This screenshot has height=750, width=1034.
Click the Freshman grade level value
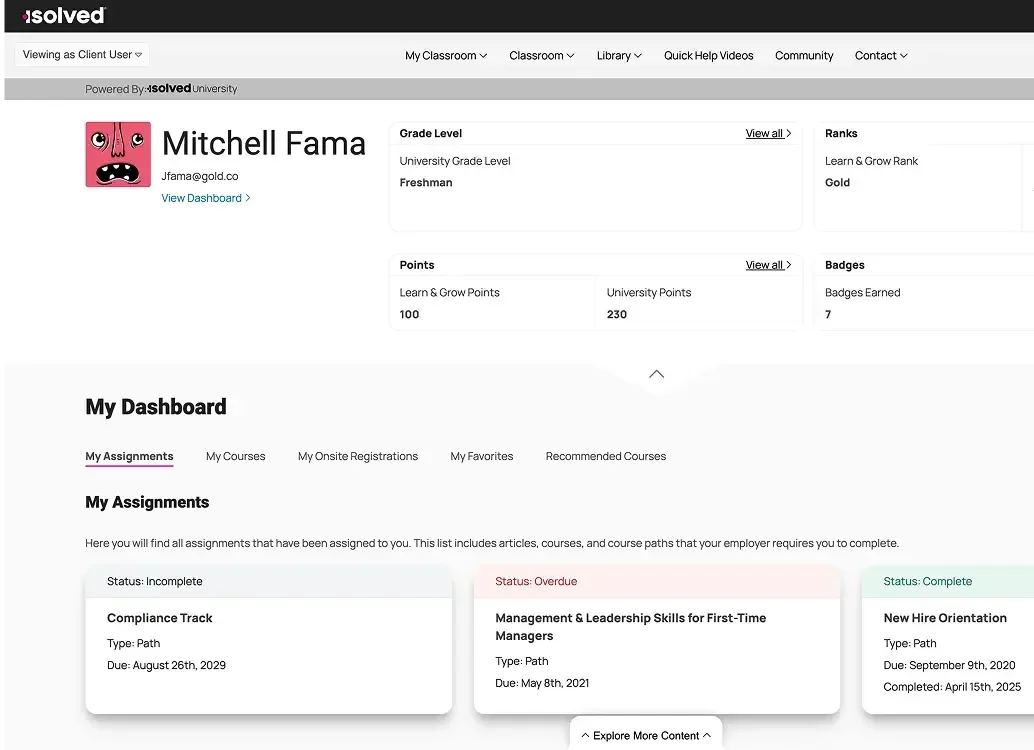426,183
